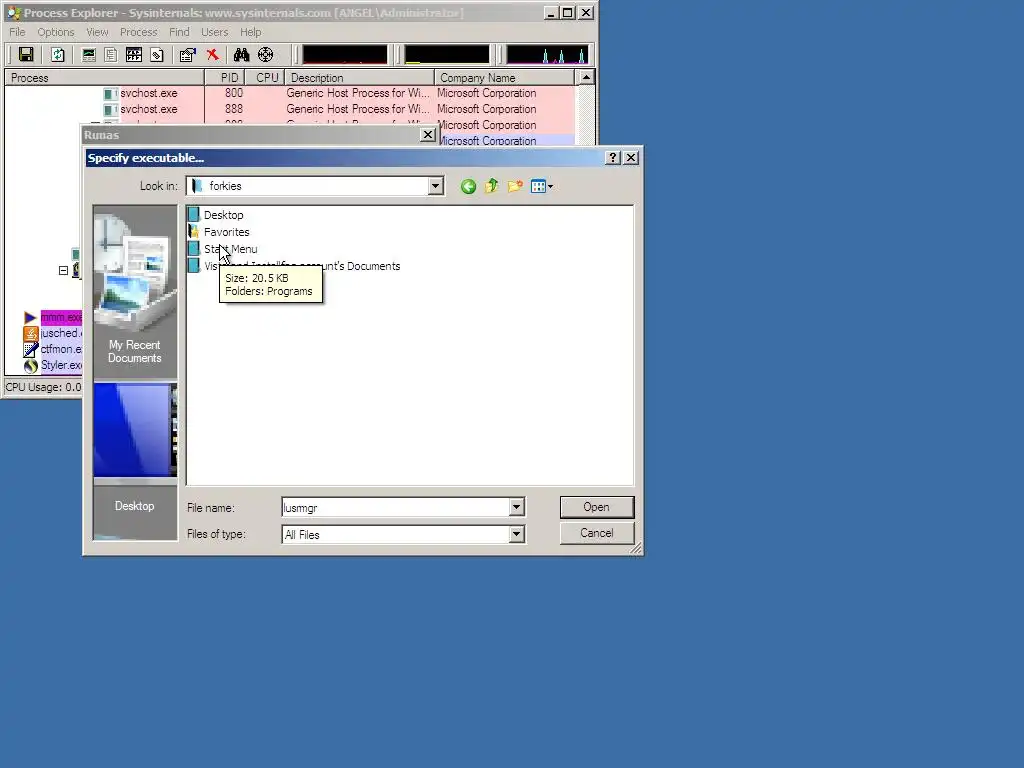Open the Users menu

click(x=215, y=32)
